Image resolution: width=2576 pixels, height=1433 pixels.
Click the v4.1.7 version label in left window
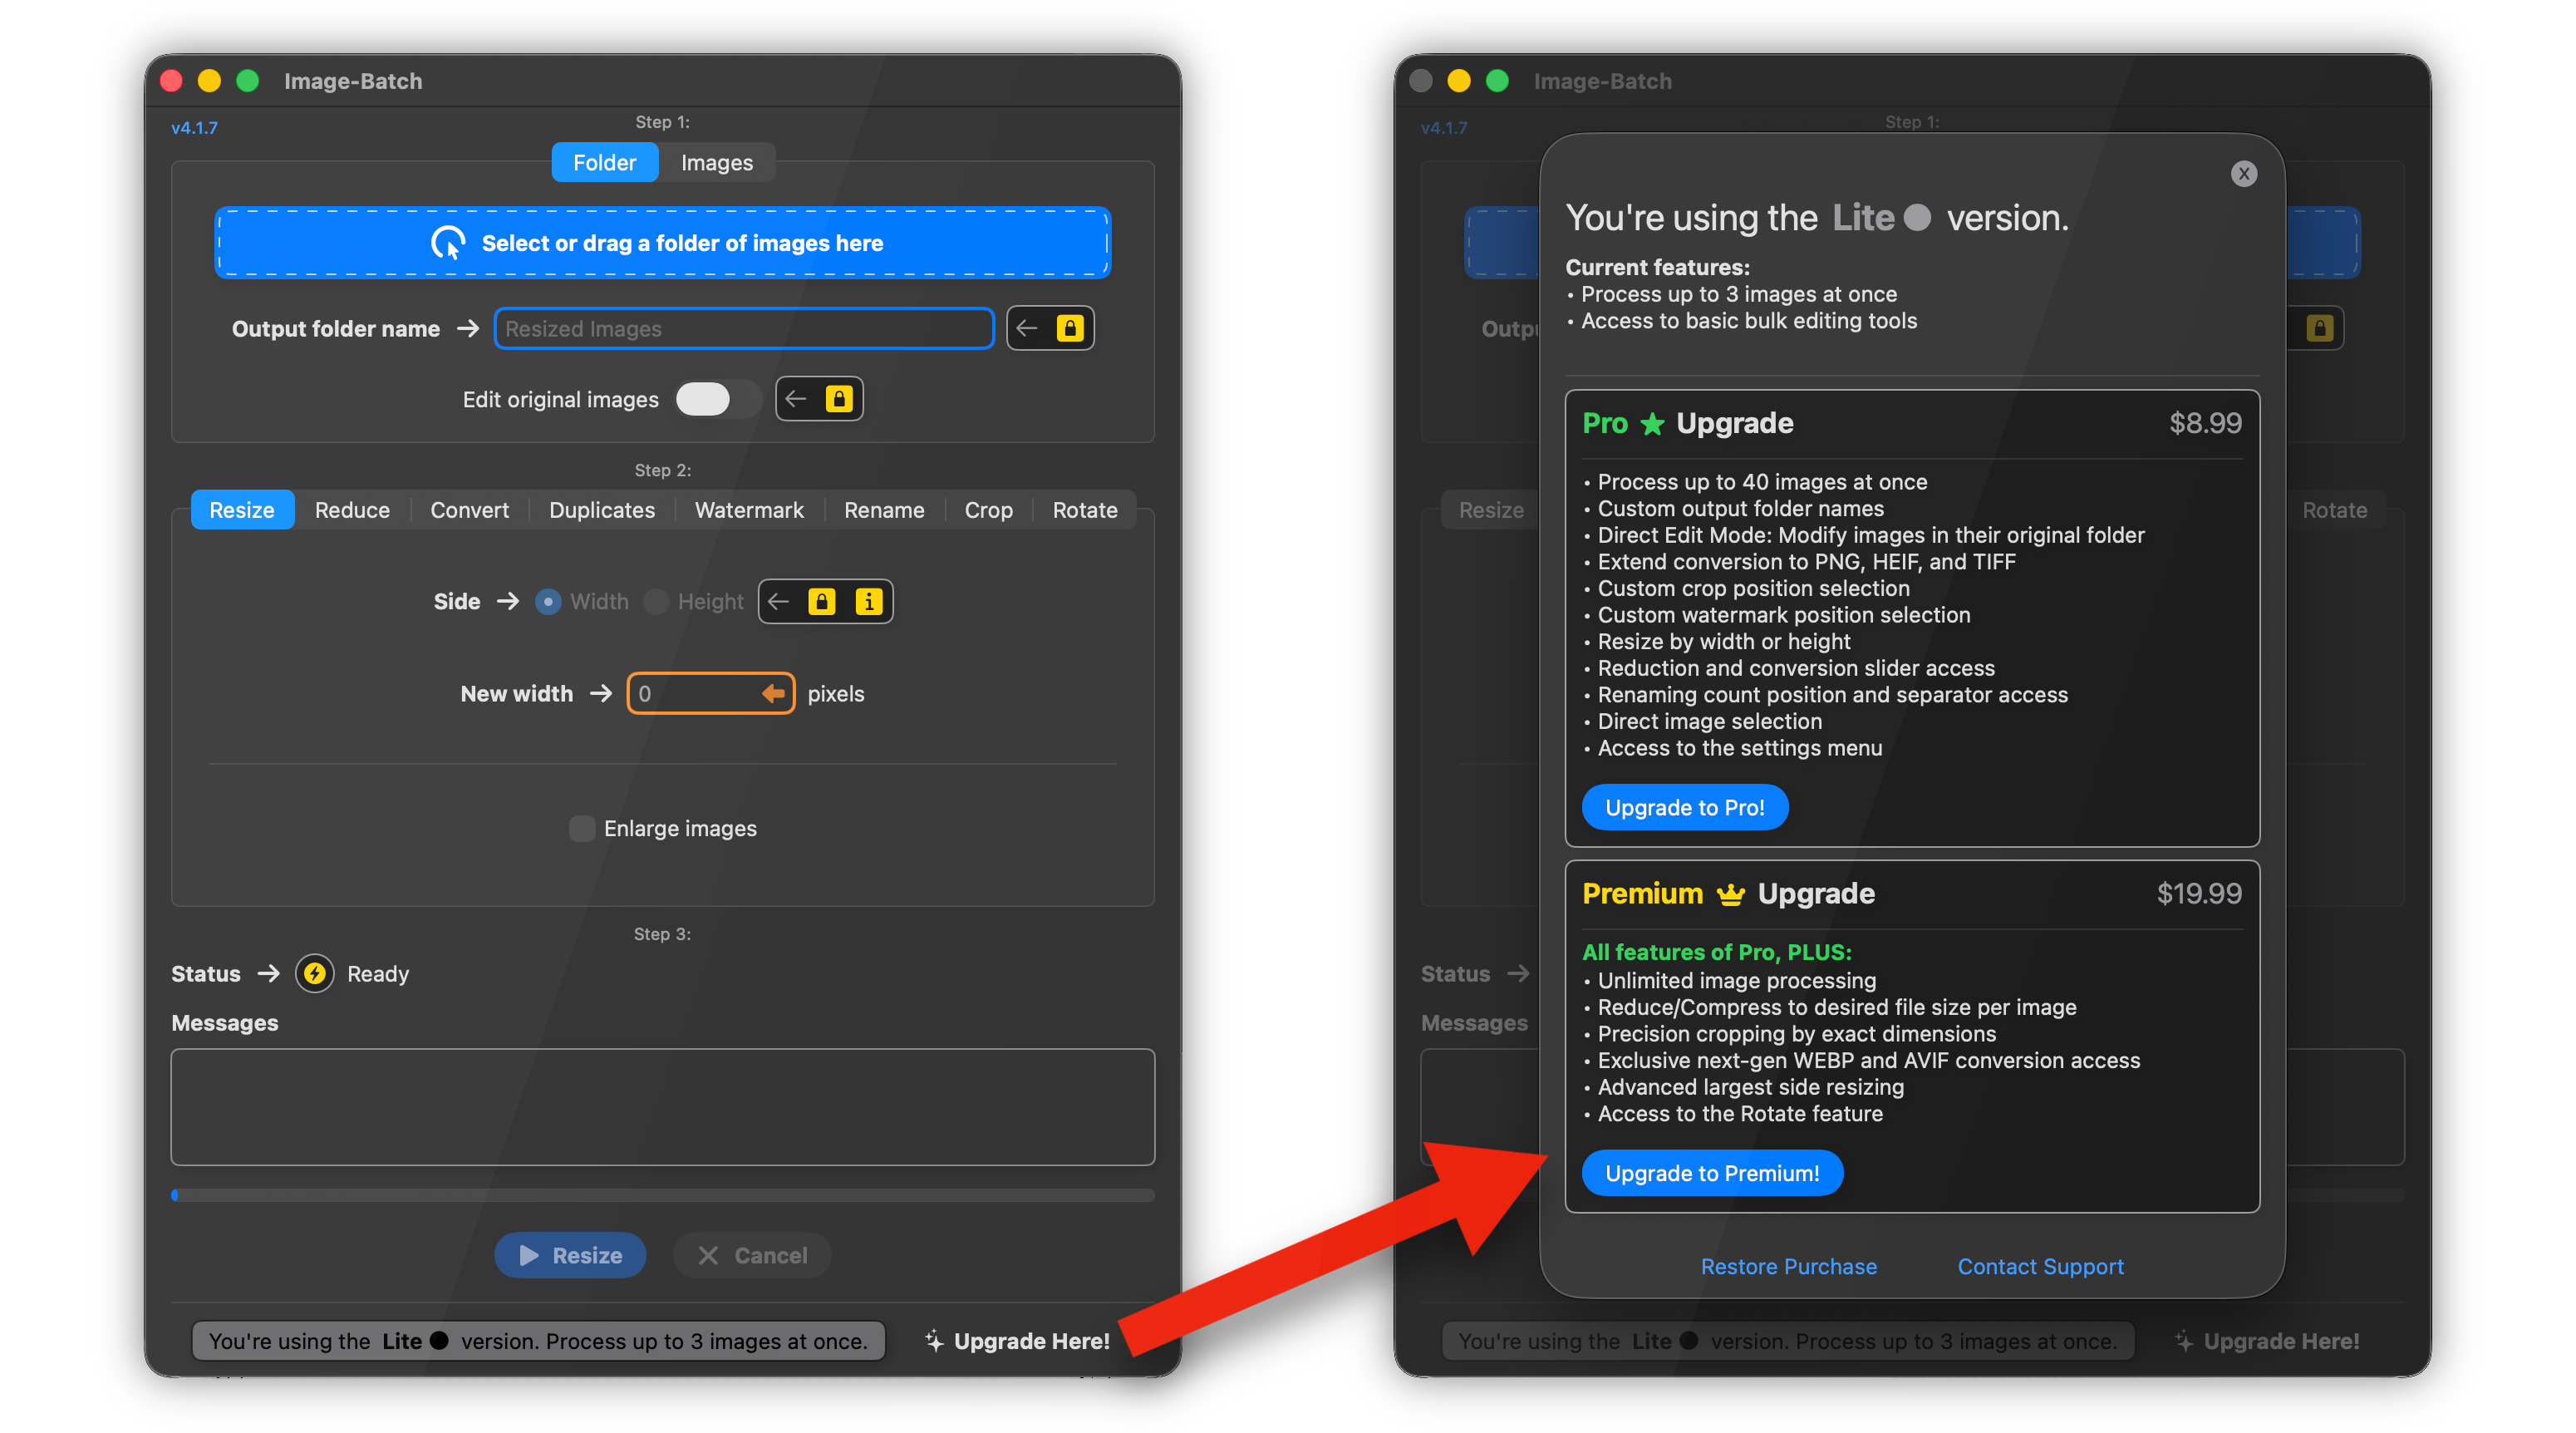pos(194,128)
